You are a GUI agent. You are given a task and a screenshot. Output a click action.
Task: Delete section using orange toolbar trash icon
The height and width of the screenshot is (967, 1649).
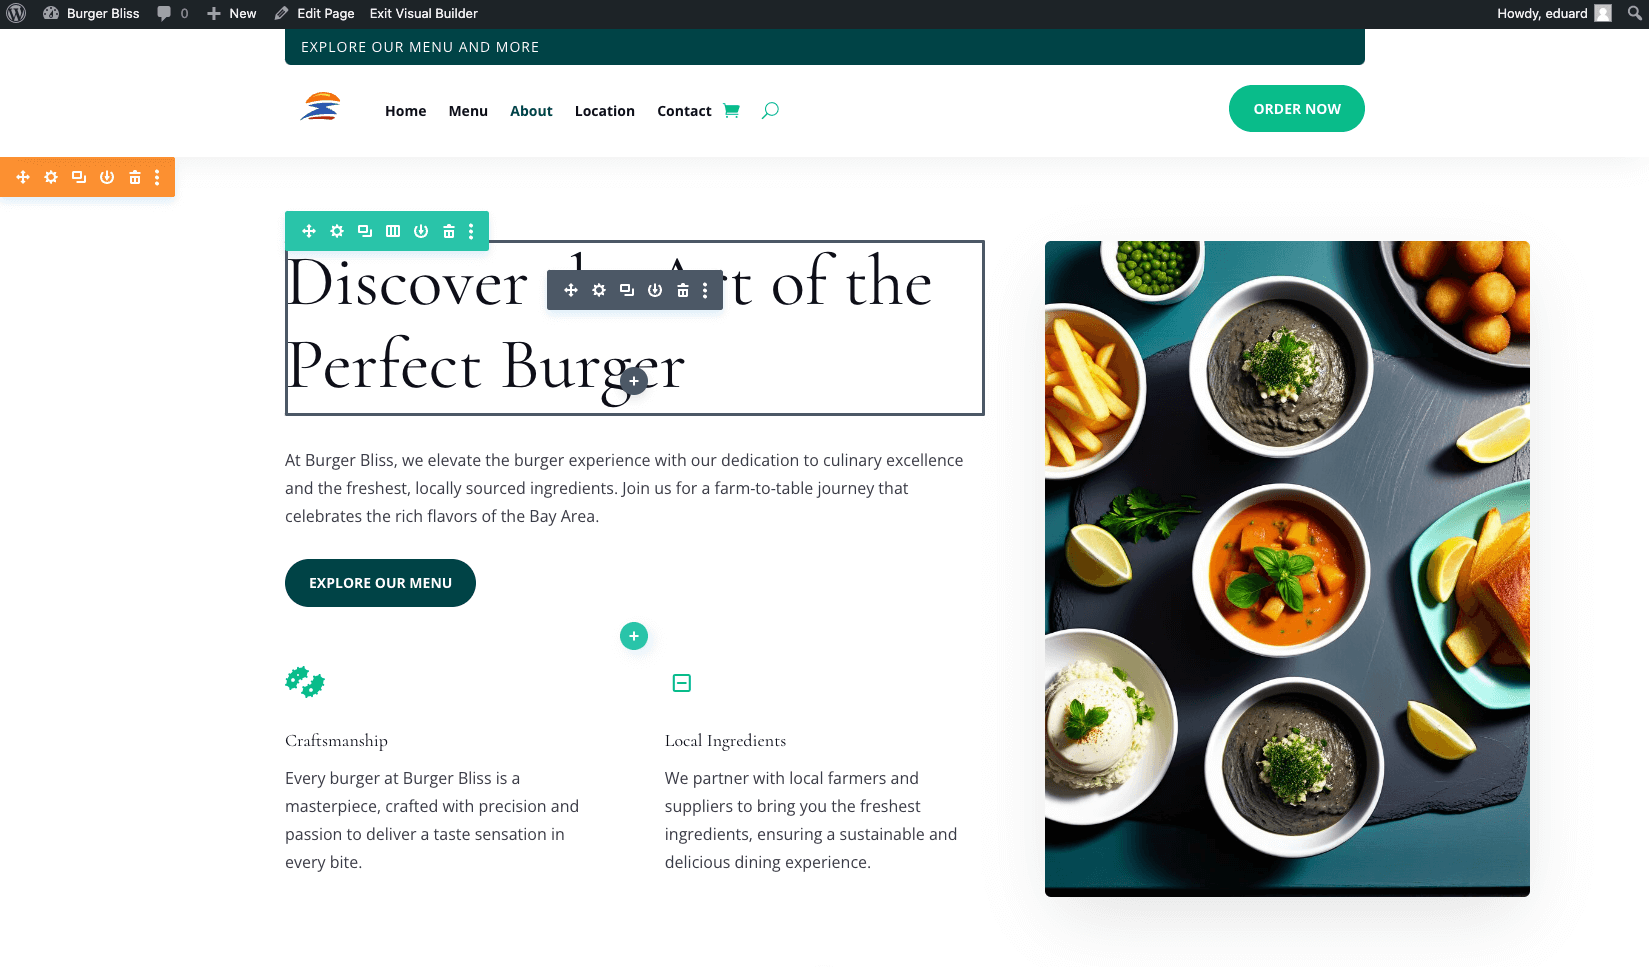[x=135, y=177]
